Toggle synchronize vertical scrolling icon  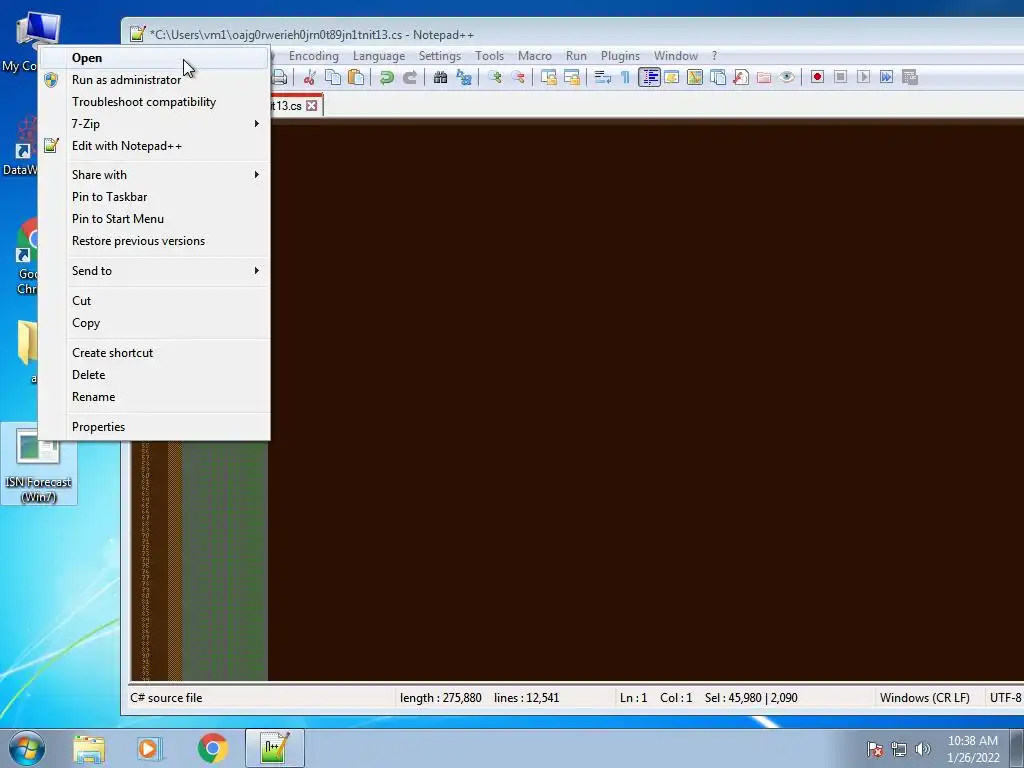point(549,77)
